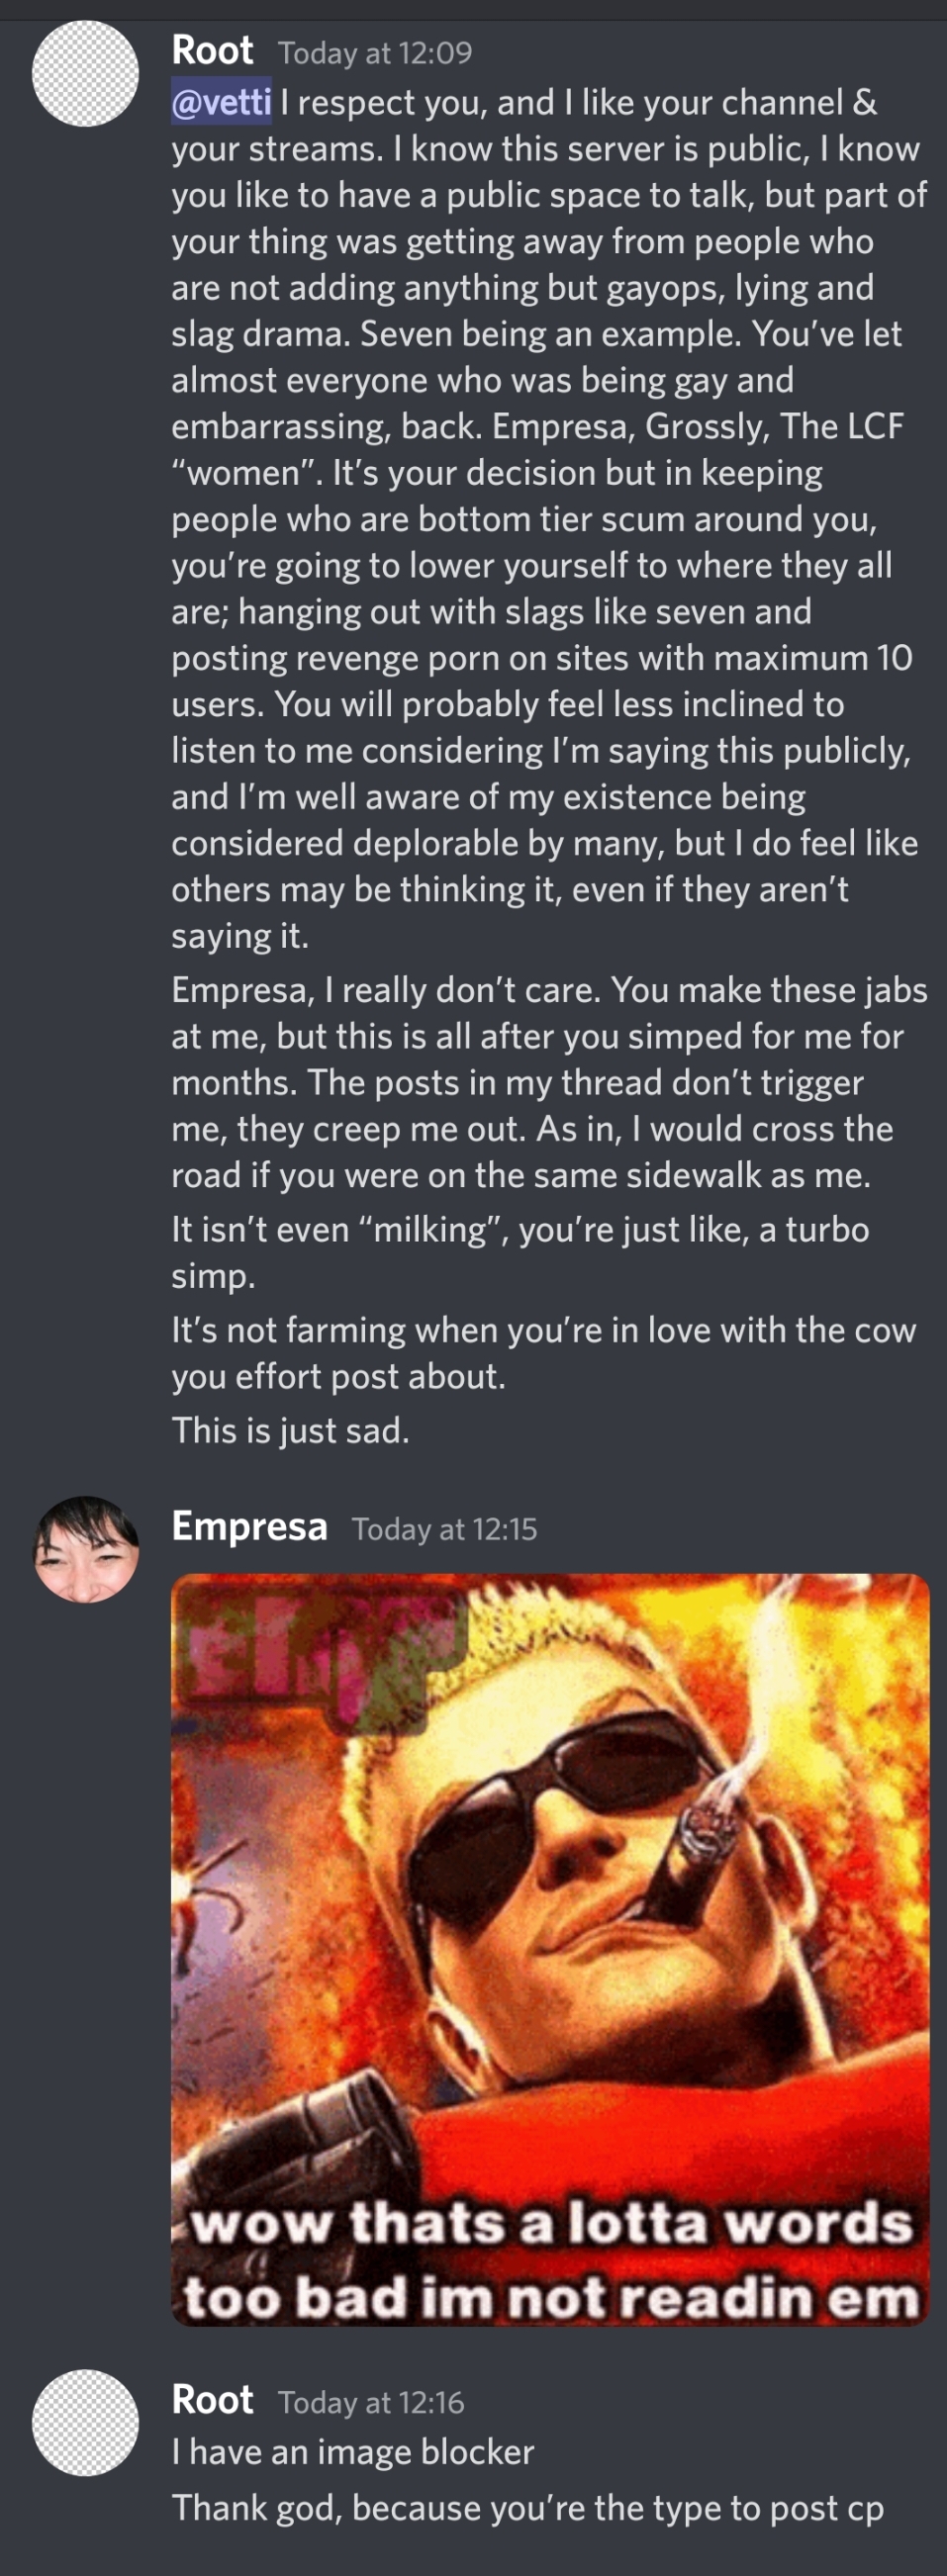Tap the 'It isn't even milking' message
This screenshot has width=947, height=2576.
tap(520, 1252)
